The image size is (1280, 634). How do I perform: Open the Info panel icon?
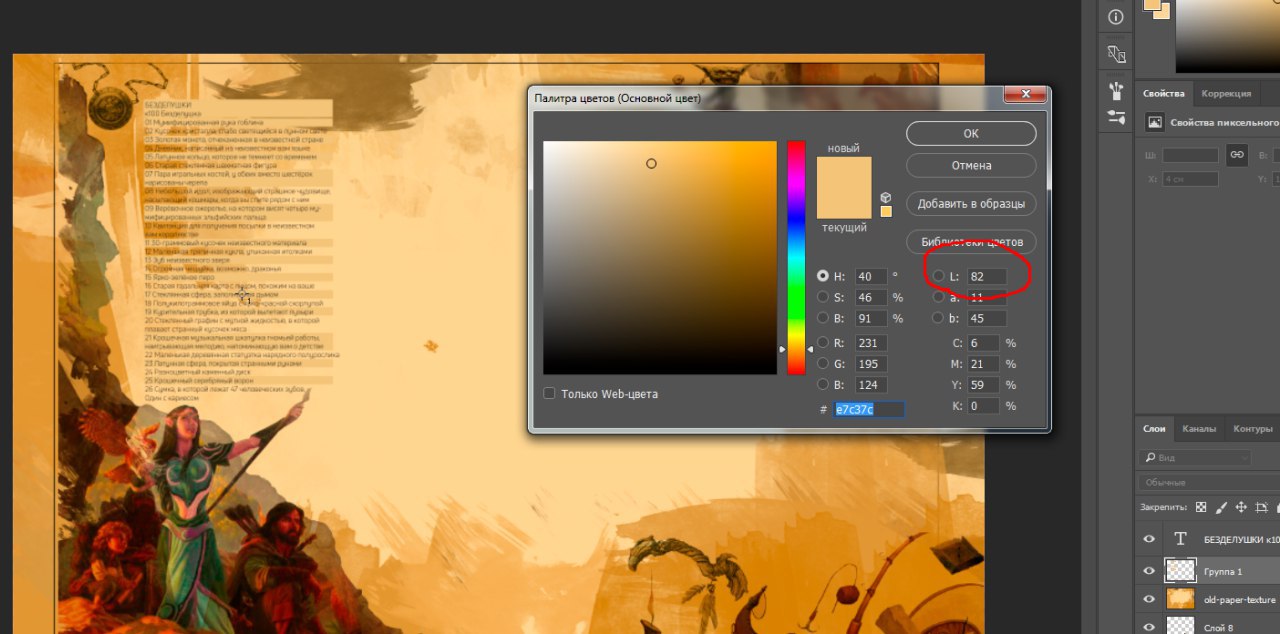(x=1117, y=17)
